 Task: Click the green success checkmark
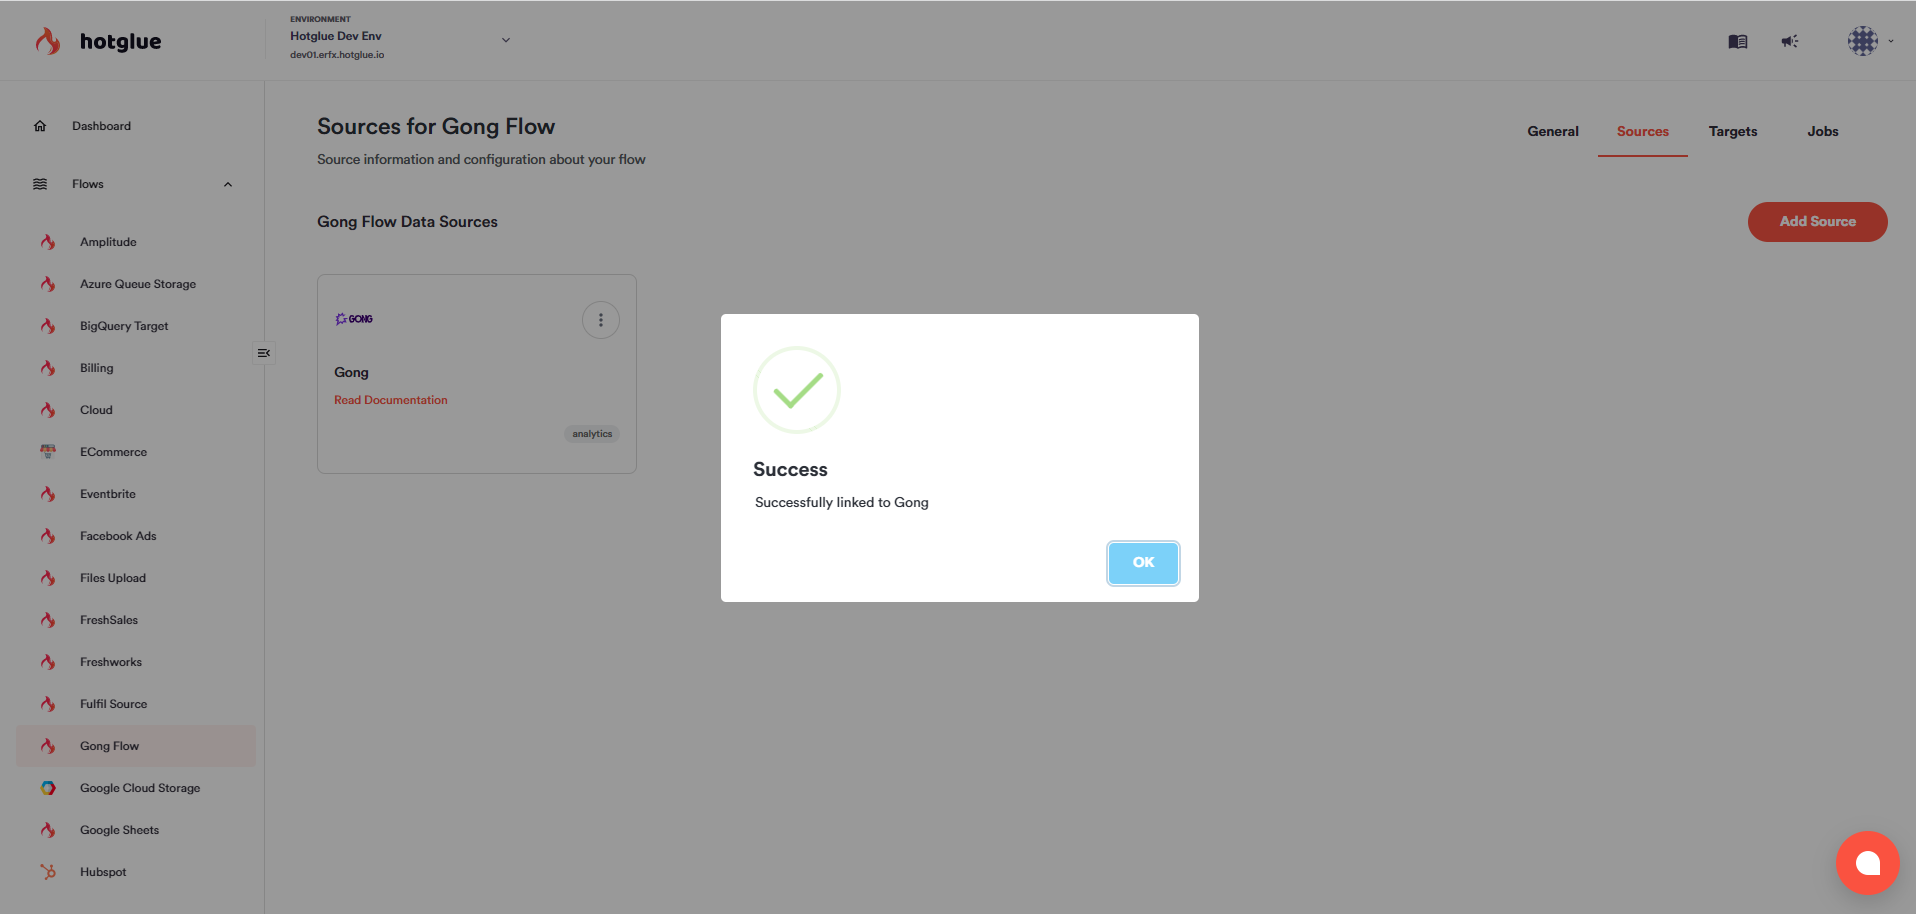[797, 390]
